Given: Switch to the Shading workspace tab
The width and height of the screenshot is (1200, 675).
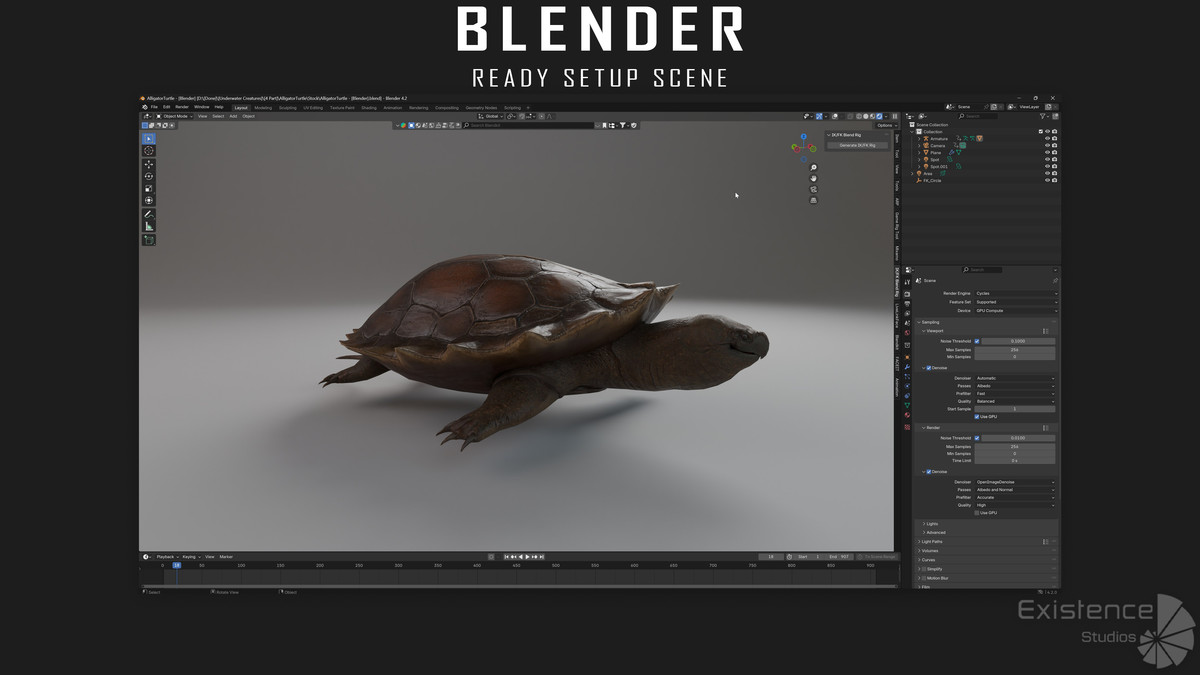Looking at the screenshot, I should [x=369, y=108].
